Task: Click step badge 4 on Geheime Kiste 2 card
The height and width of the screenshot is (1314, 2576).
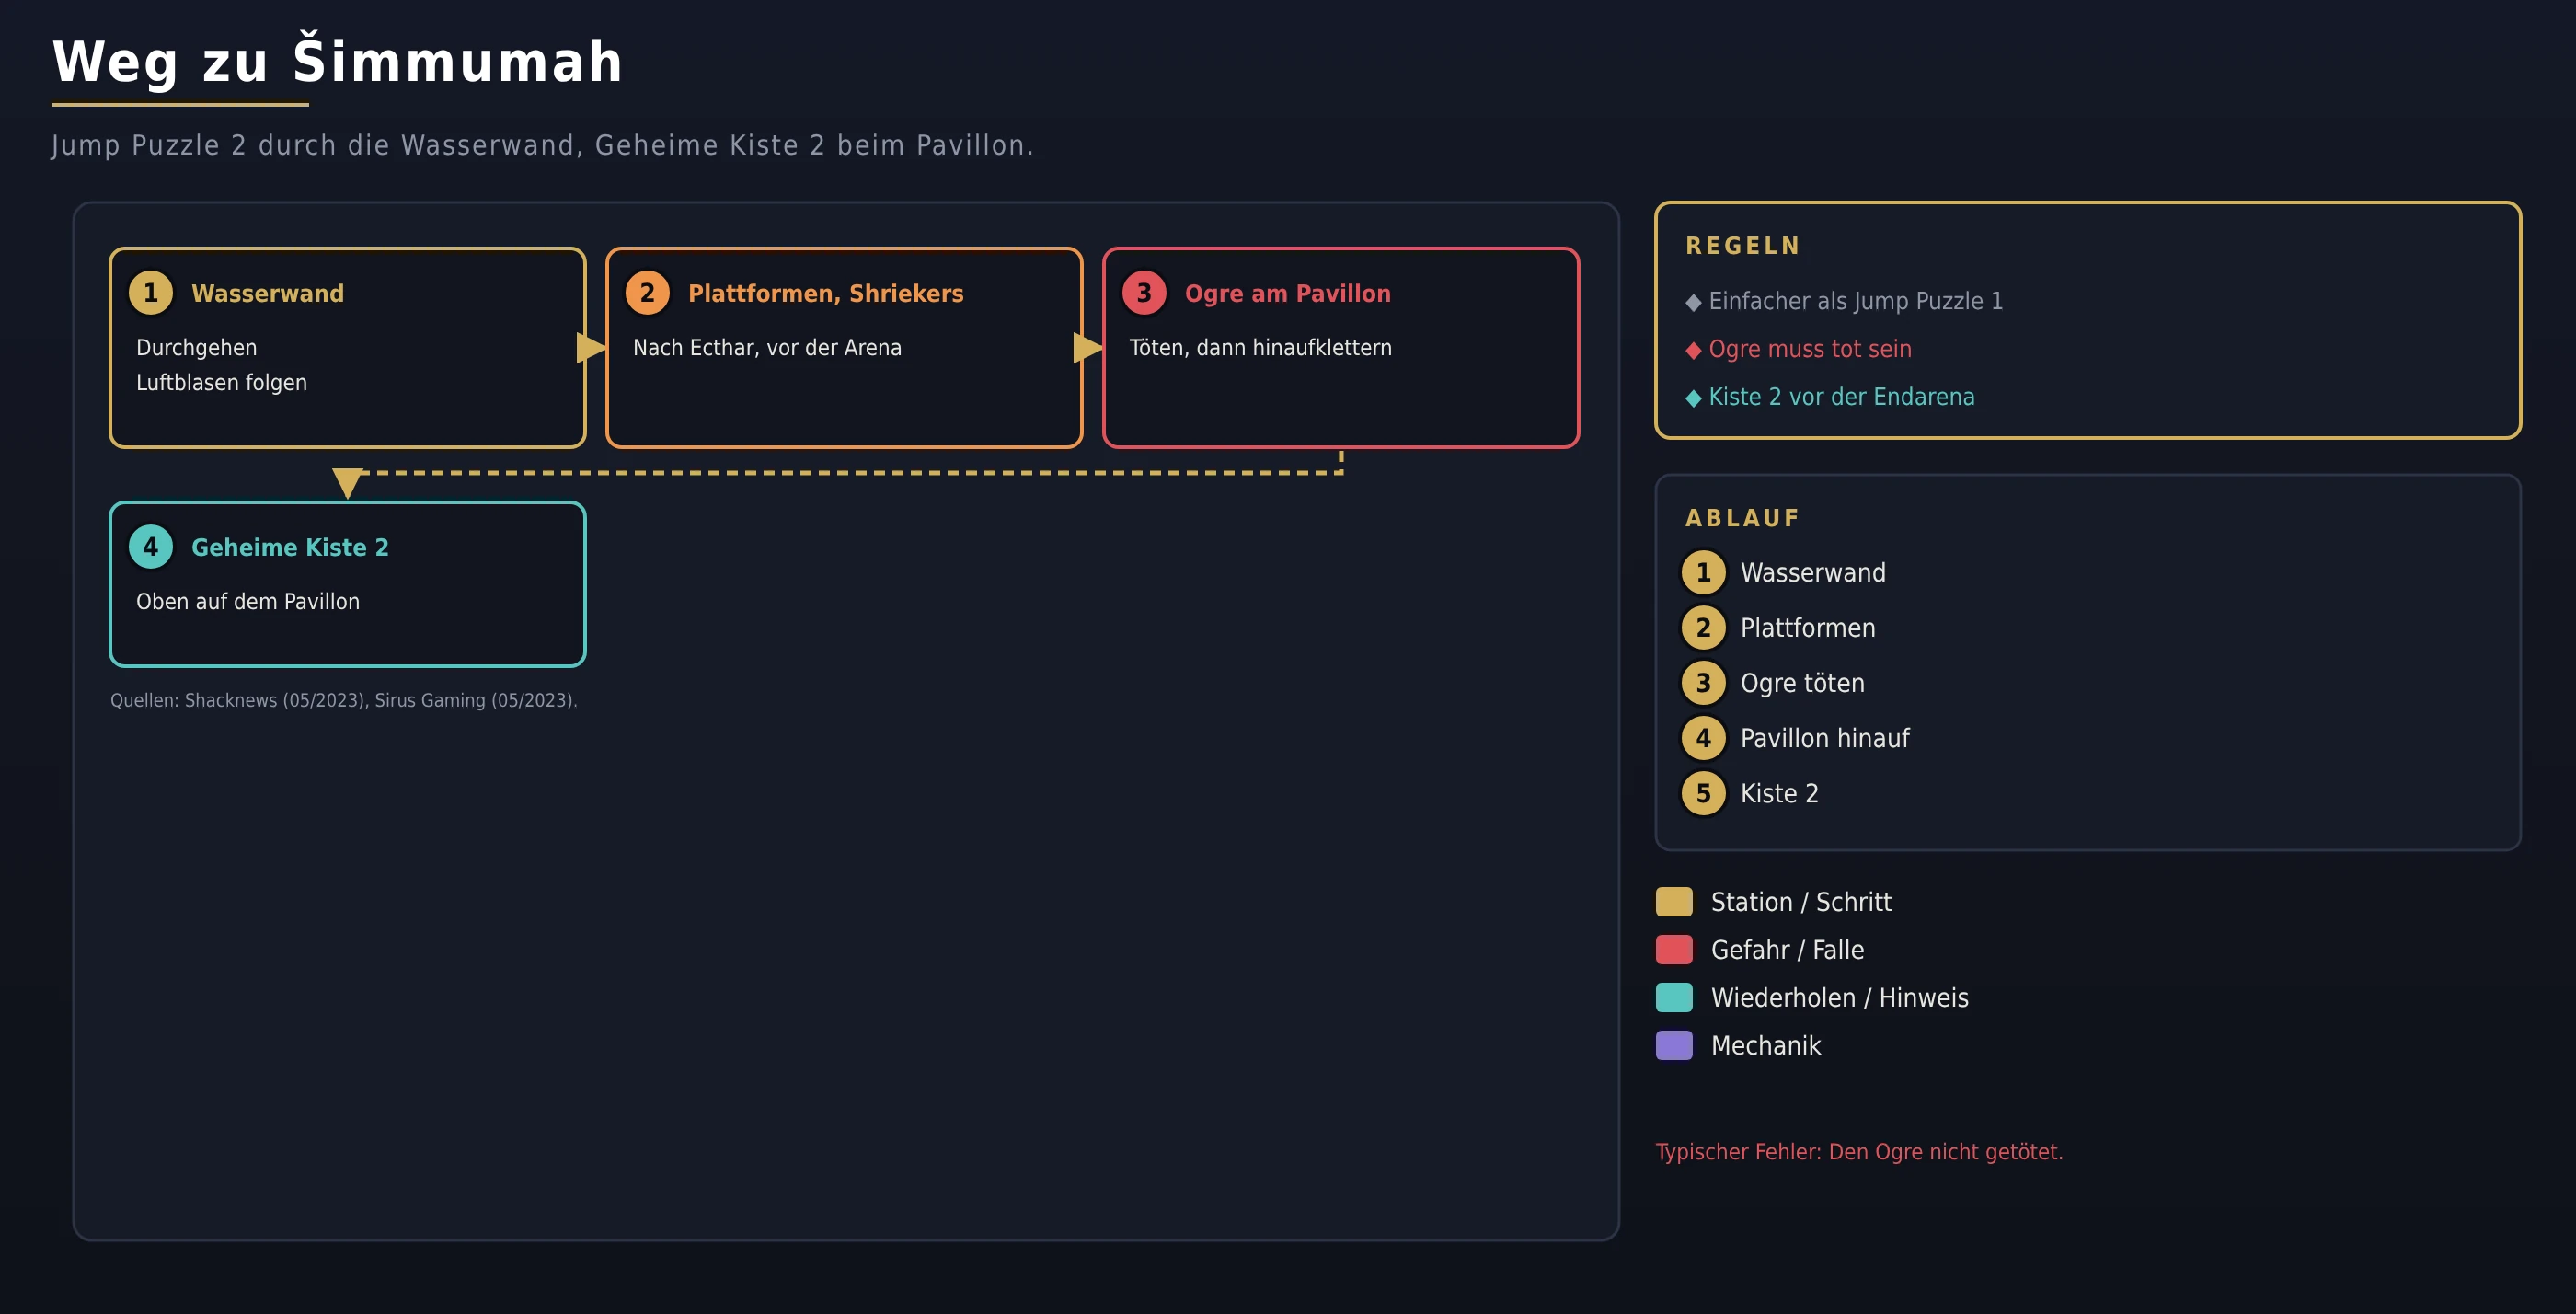Action: click(151, 547)
